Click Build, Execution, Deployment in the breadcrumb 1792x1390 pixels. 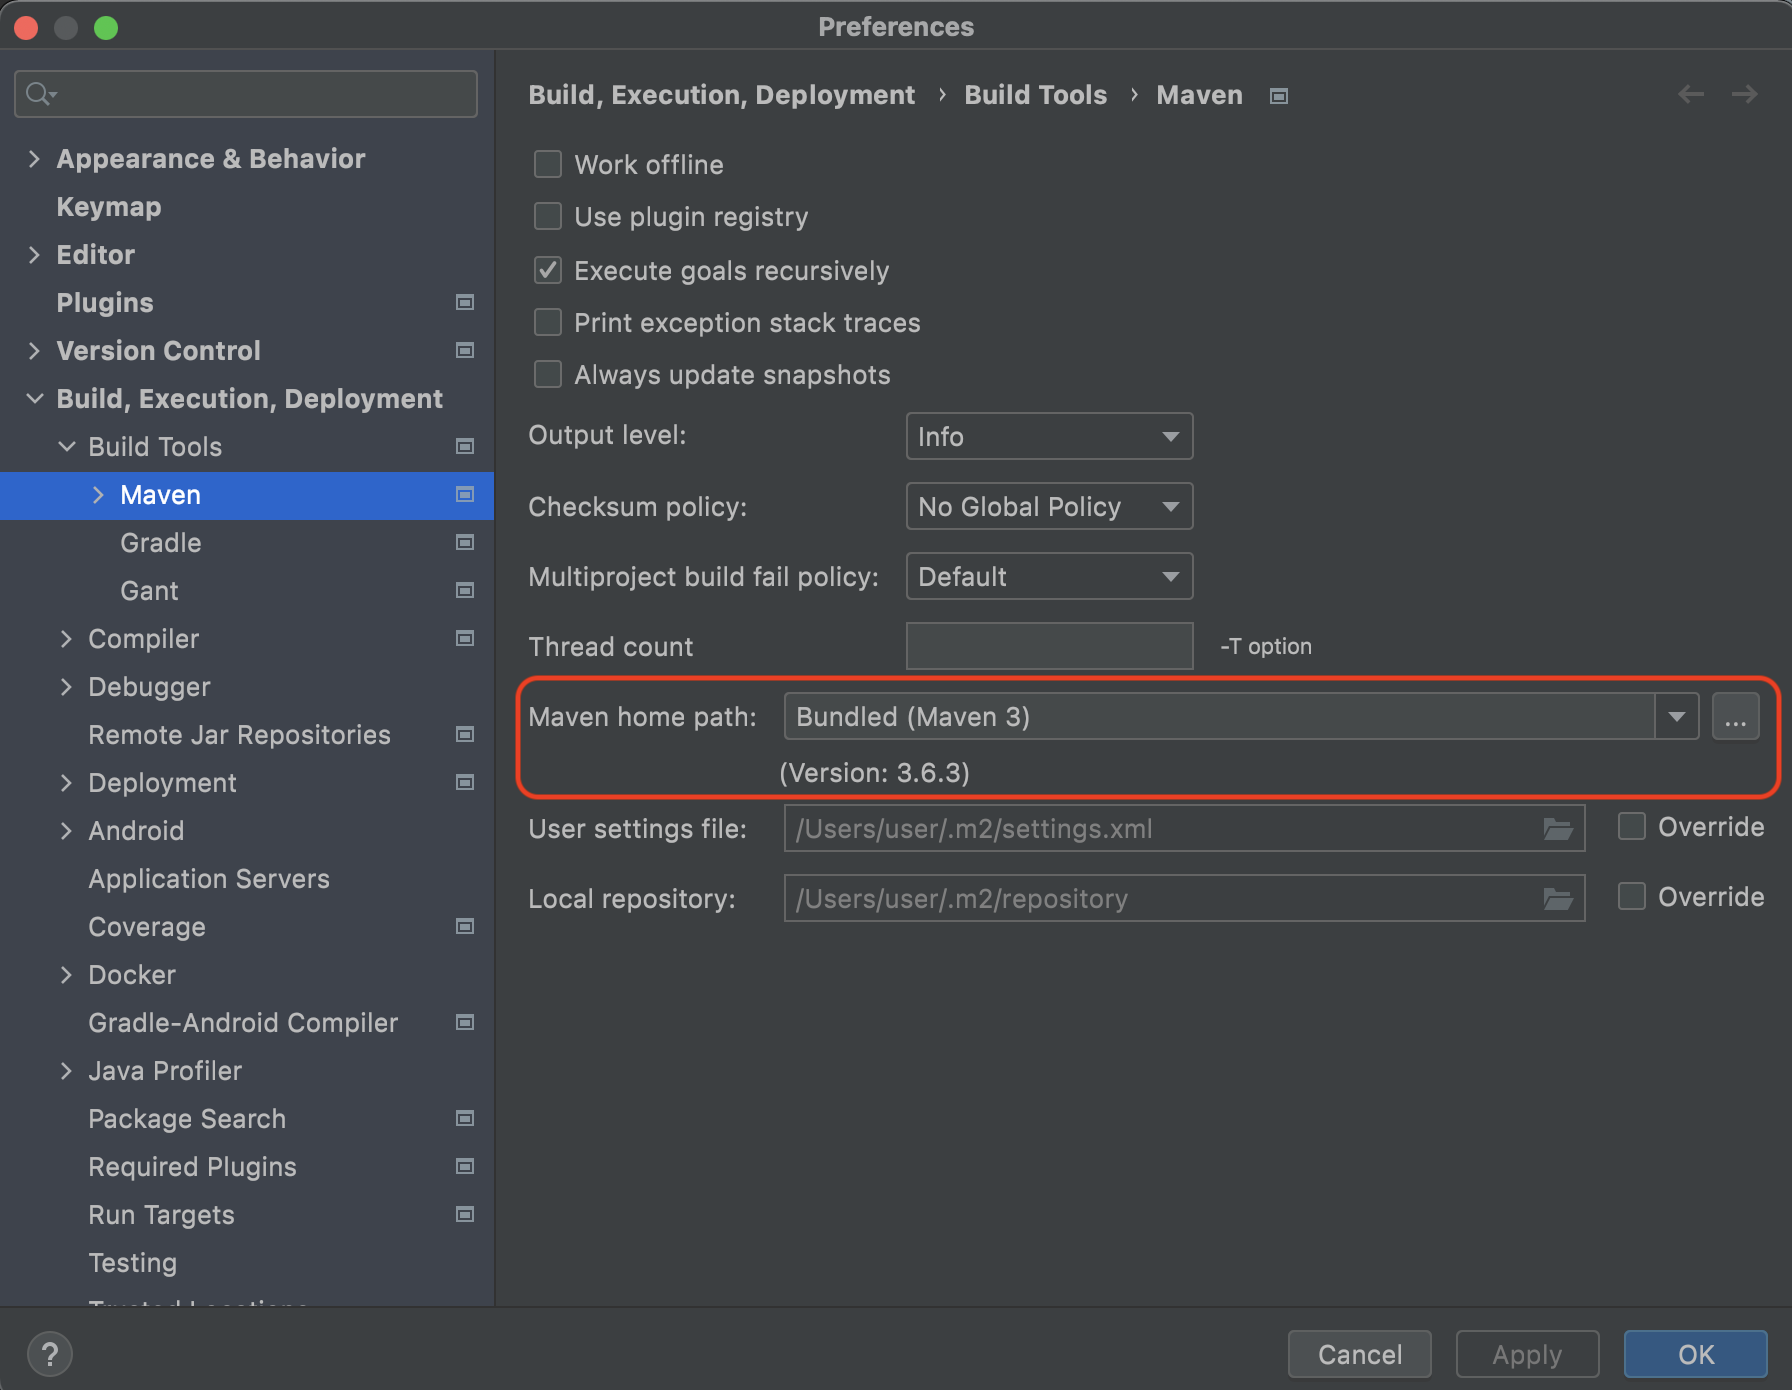pos(722,95)
